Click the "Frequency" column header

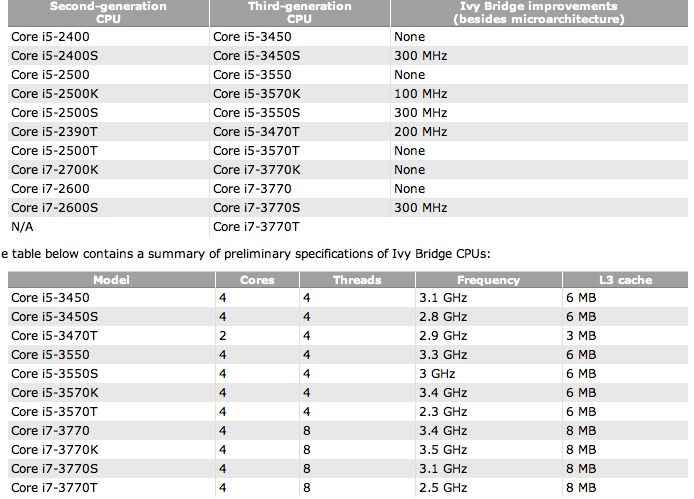point(489,280)
